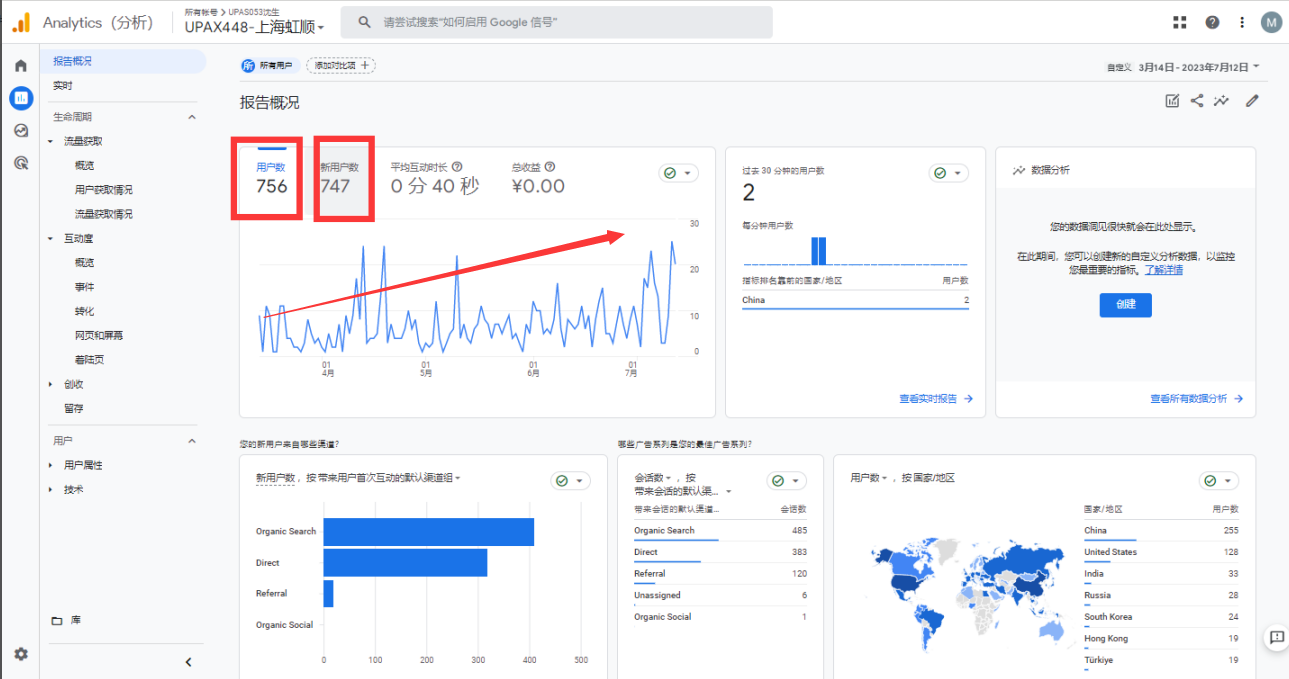The width and height of the screenshot is (1289, 679).
Task: Click the search input field
Action: click(557, 22)
